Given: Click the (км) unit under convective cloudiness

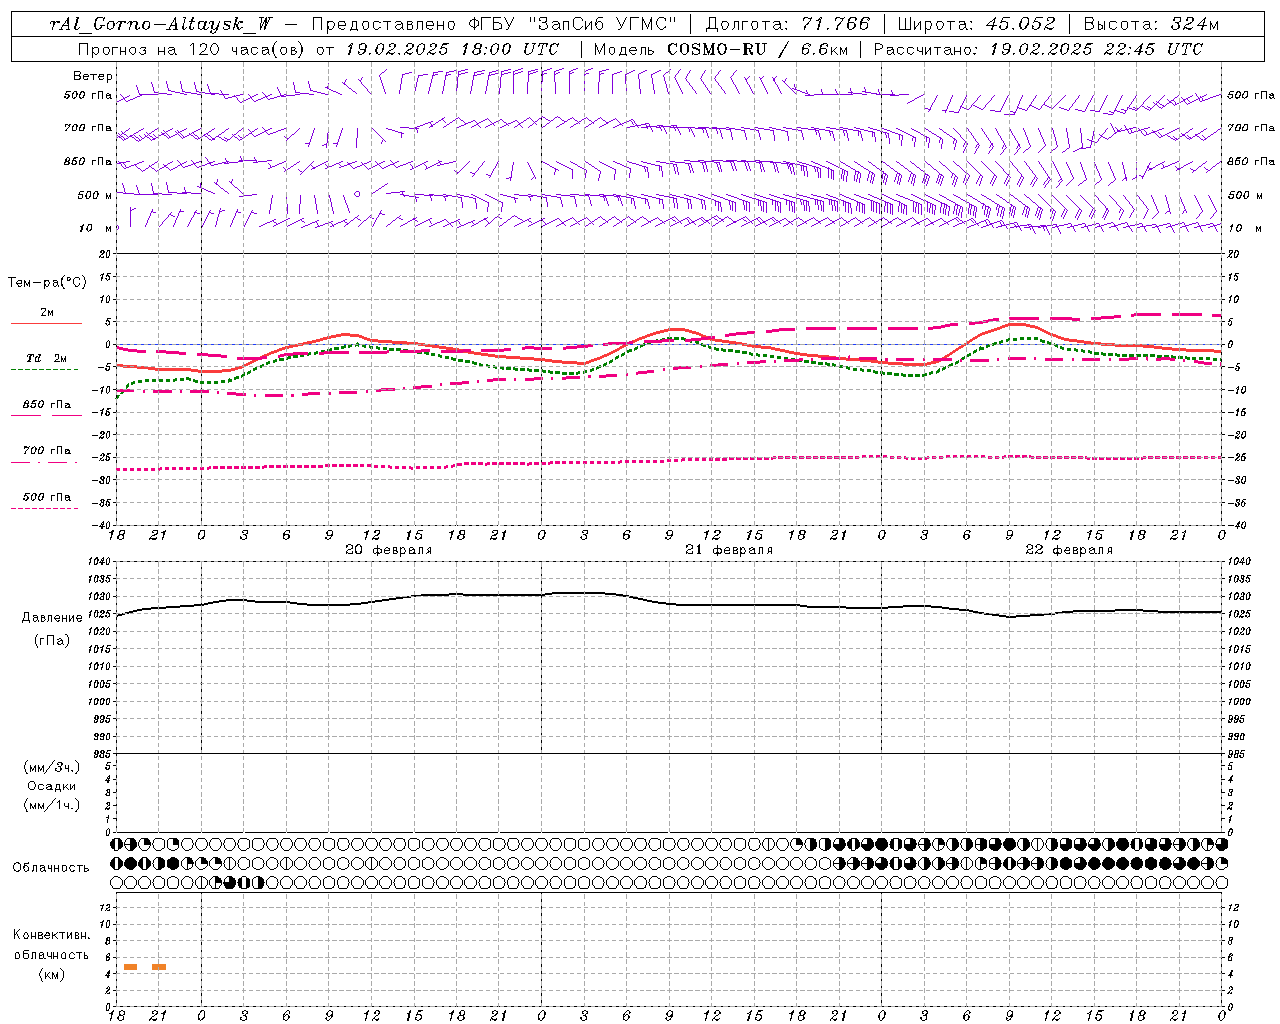Looking at the screenshot, I should 51,974.
